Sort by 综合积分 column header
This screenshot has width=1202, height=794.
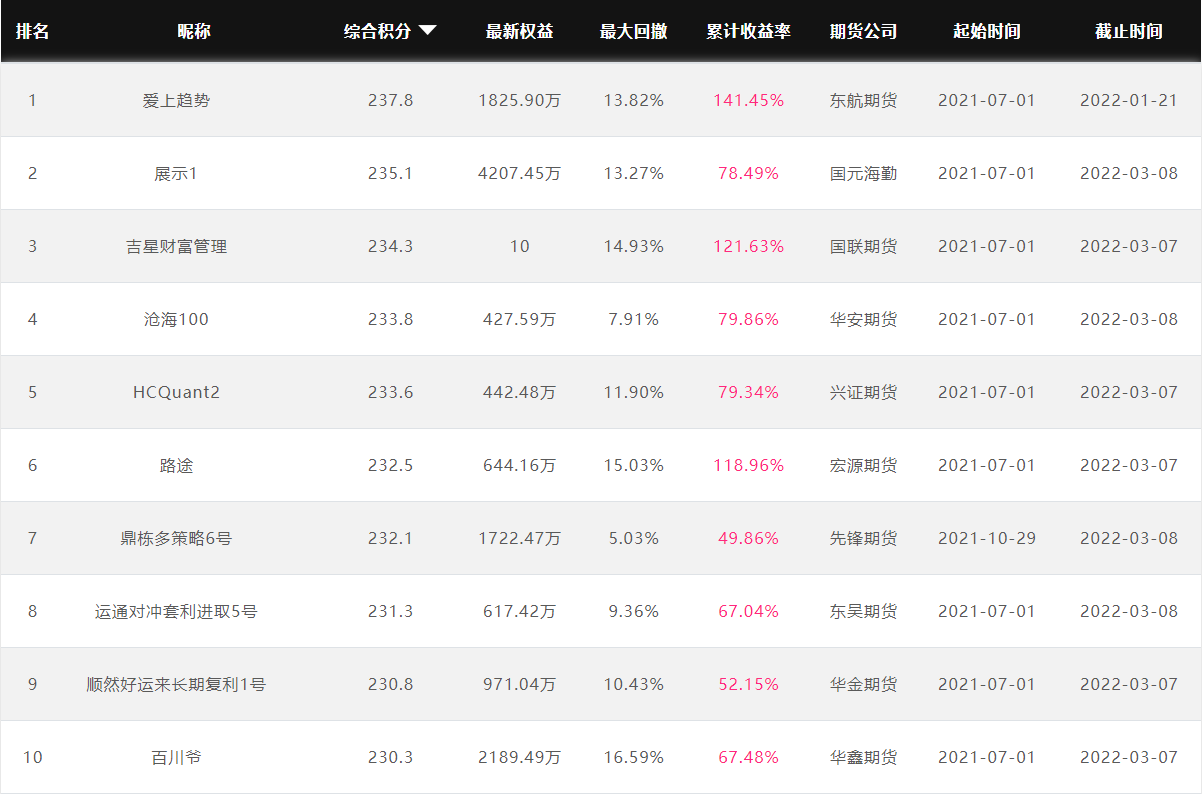click(x=378, y=31)
